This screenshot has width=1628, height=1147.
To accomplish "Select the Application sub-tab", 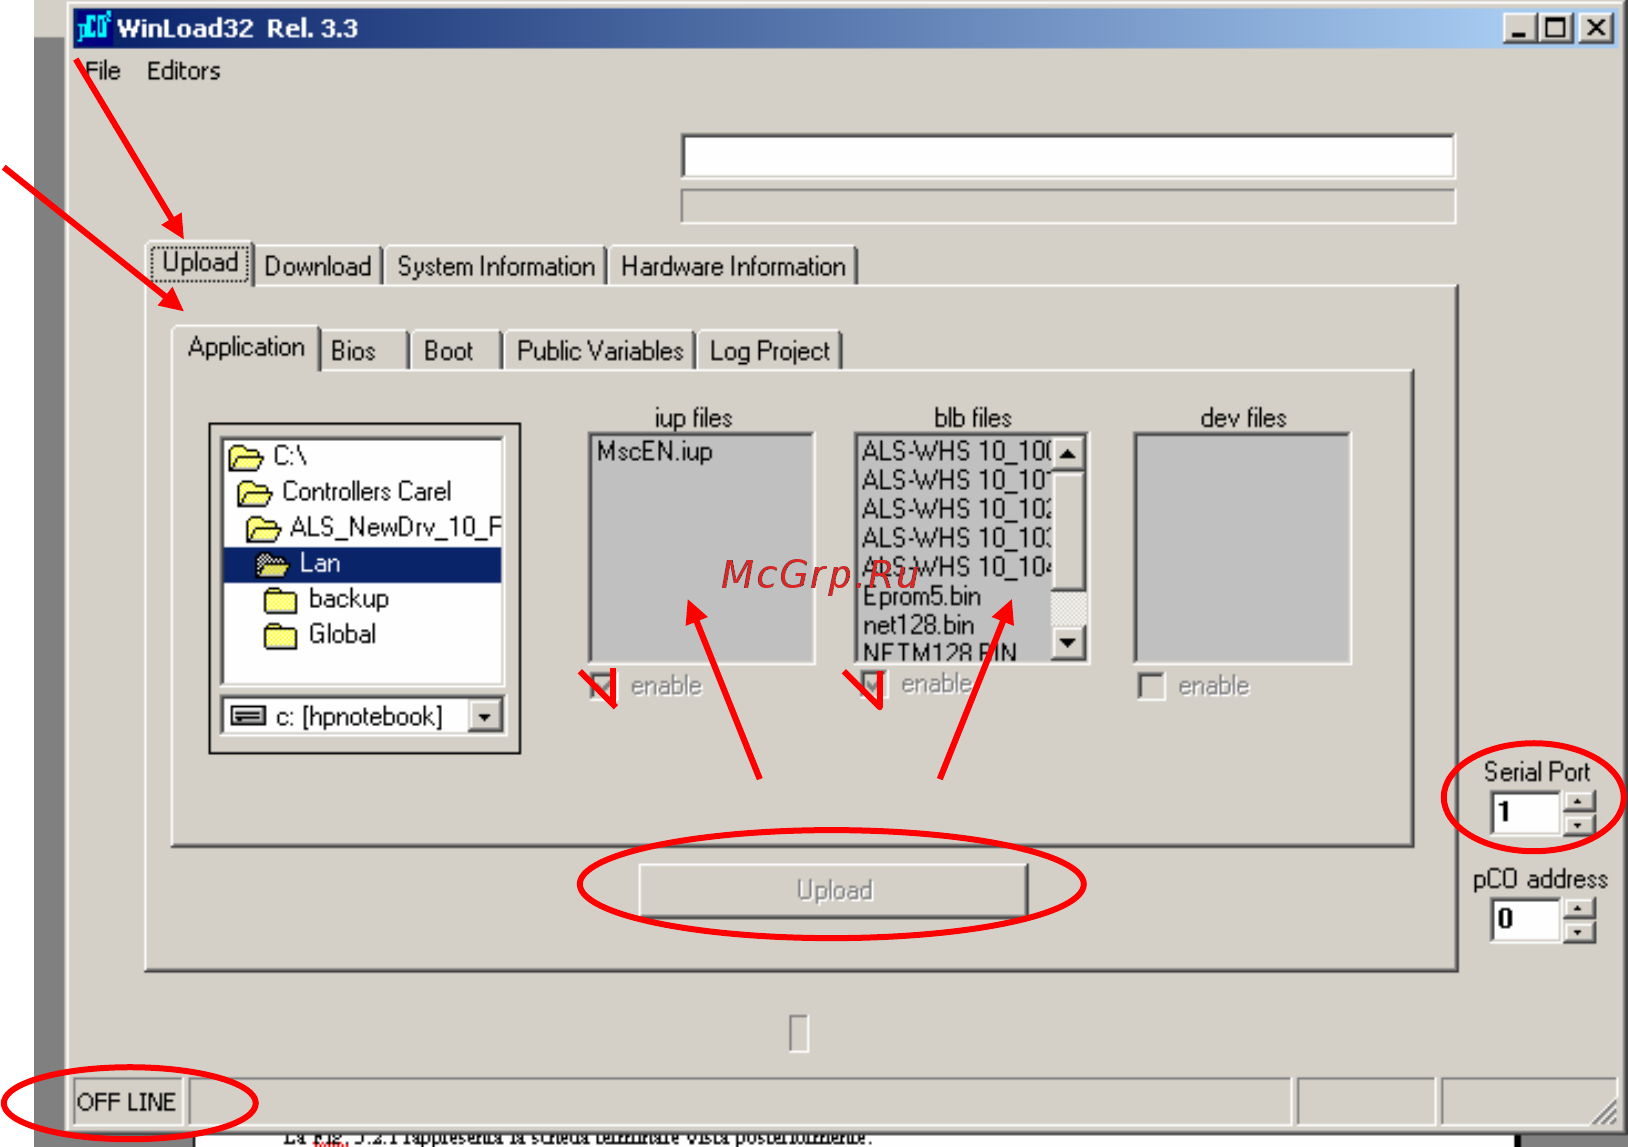I will (246, 348).
